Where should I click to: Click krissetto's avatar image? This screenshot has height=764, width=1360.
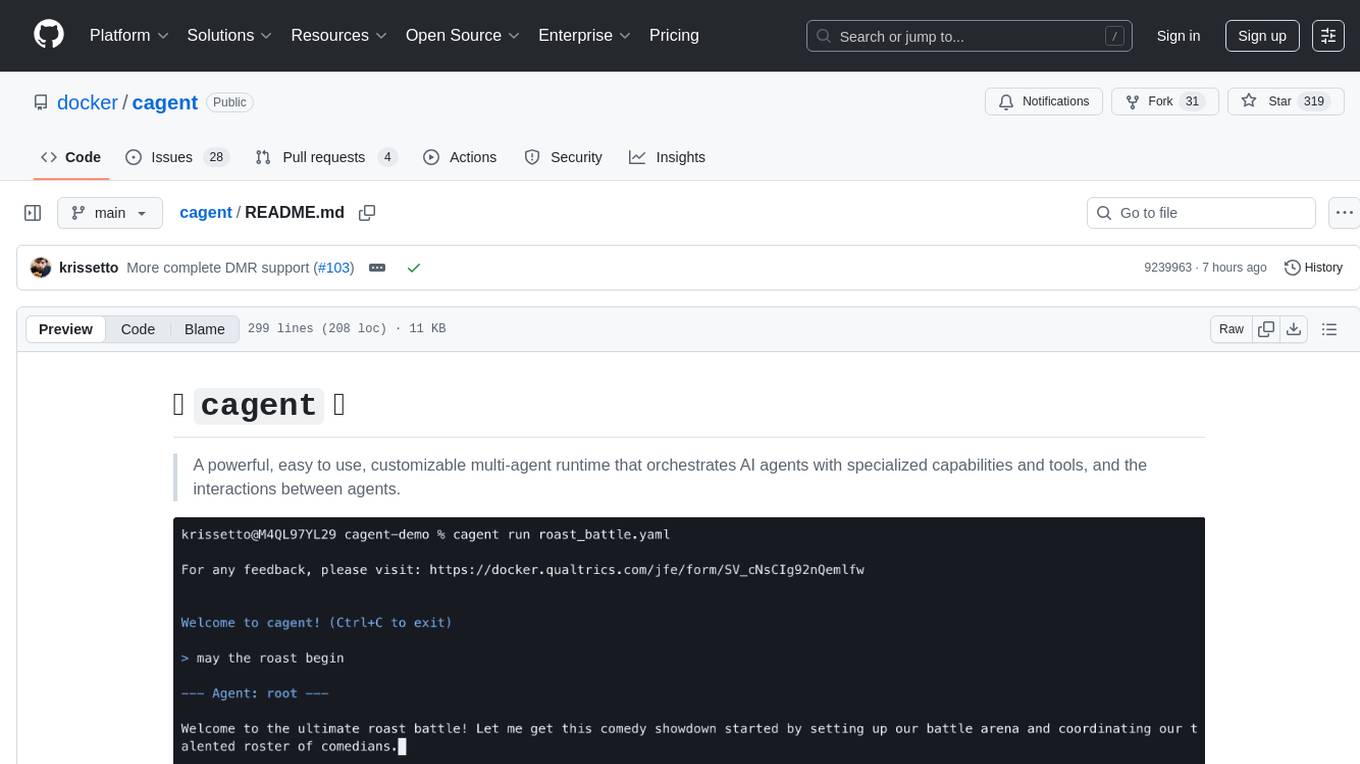tap(41, 267)
